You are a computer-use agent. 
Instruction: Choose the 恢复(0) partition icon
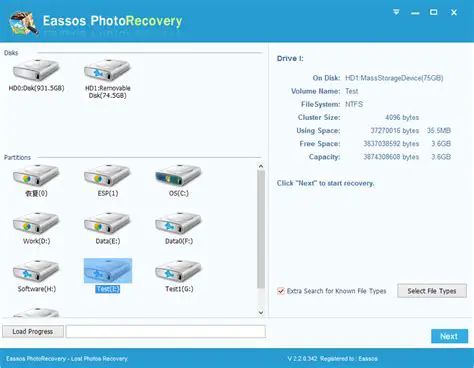tap(36, 175)
